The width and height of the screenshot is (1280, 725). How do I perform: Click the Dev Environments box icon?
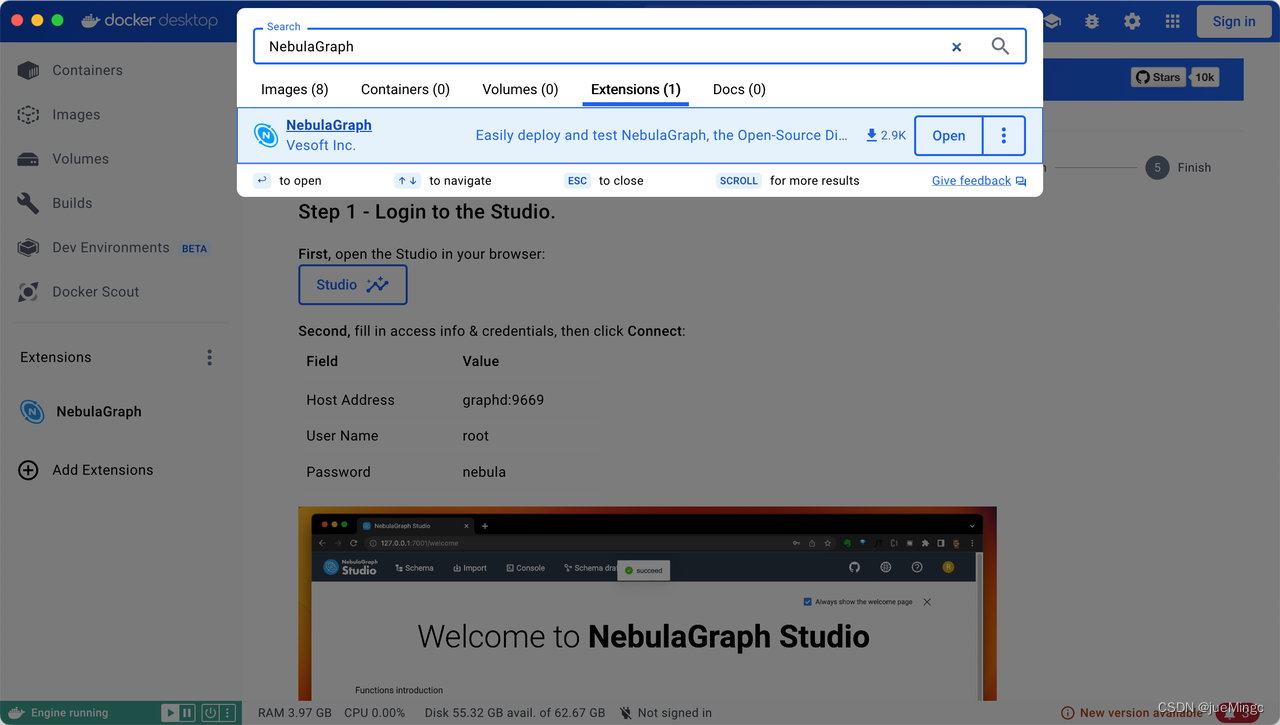pos(28,247)
